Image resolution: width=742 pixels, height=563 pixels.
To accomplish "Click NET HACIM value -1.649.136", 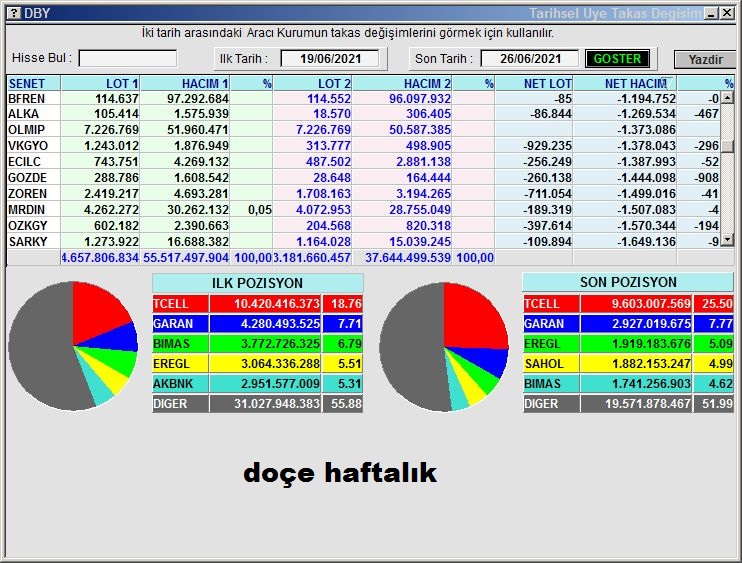I will click(646, 242).
